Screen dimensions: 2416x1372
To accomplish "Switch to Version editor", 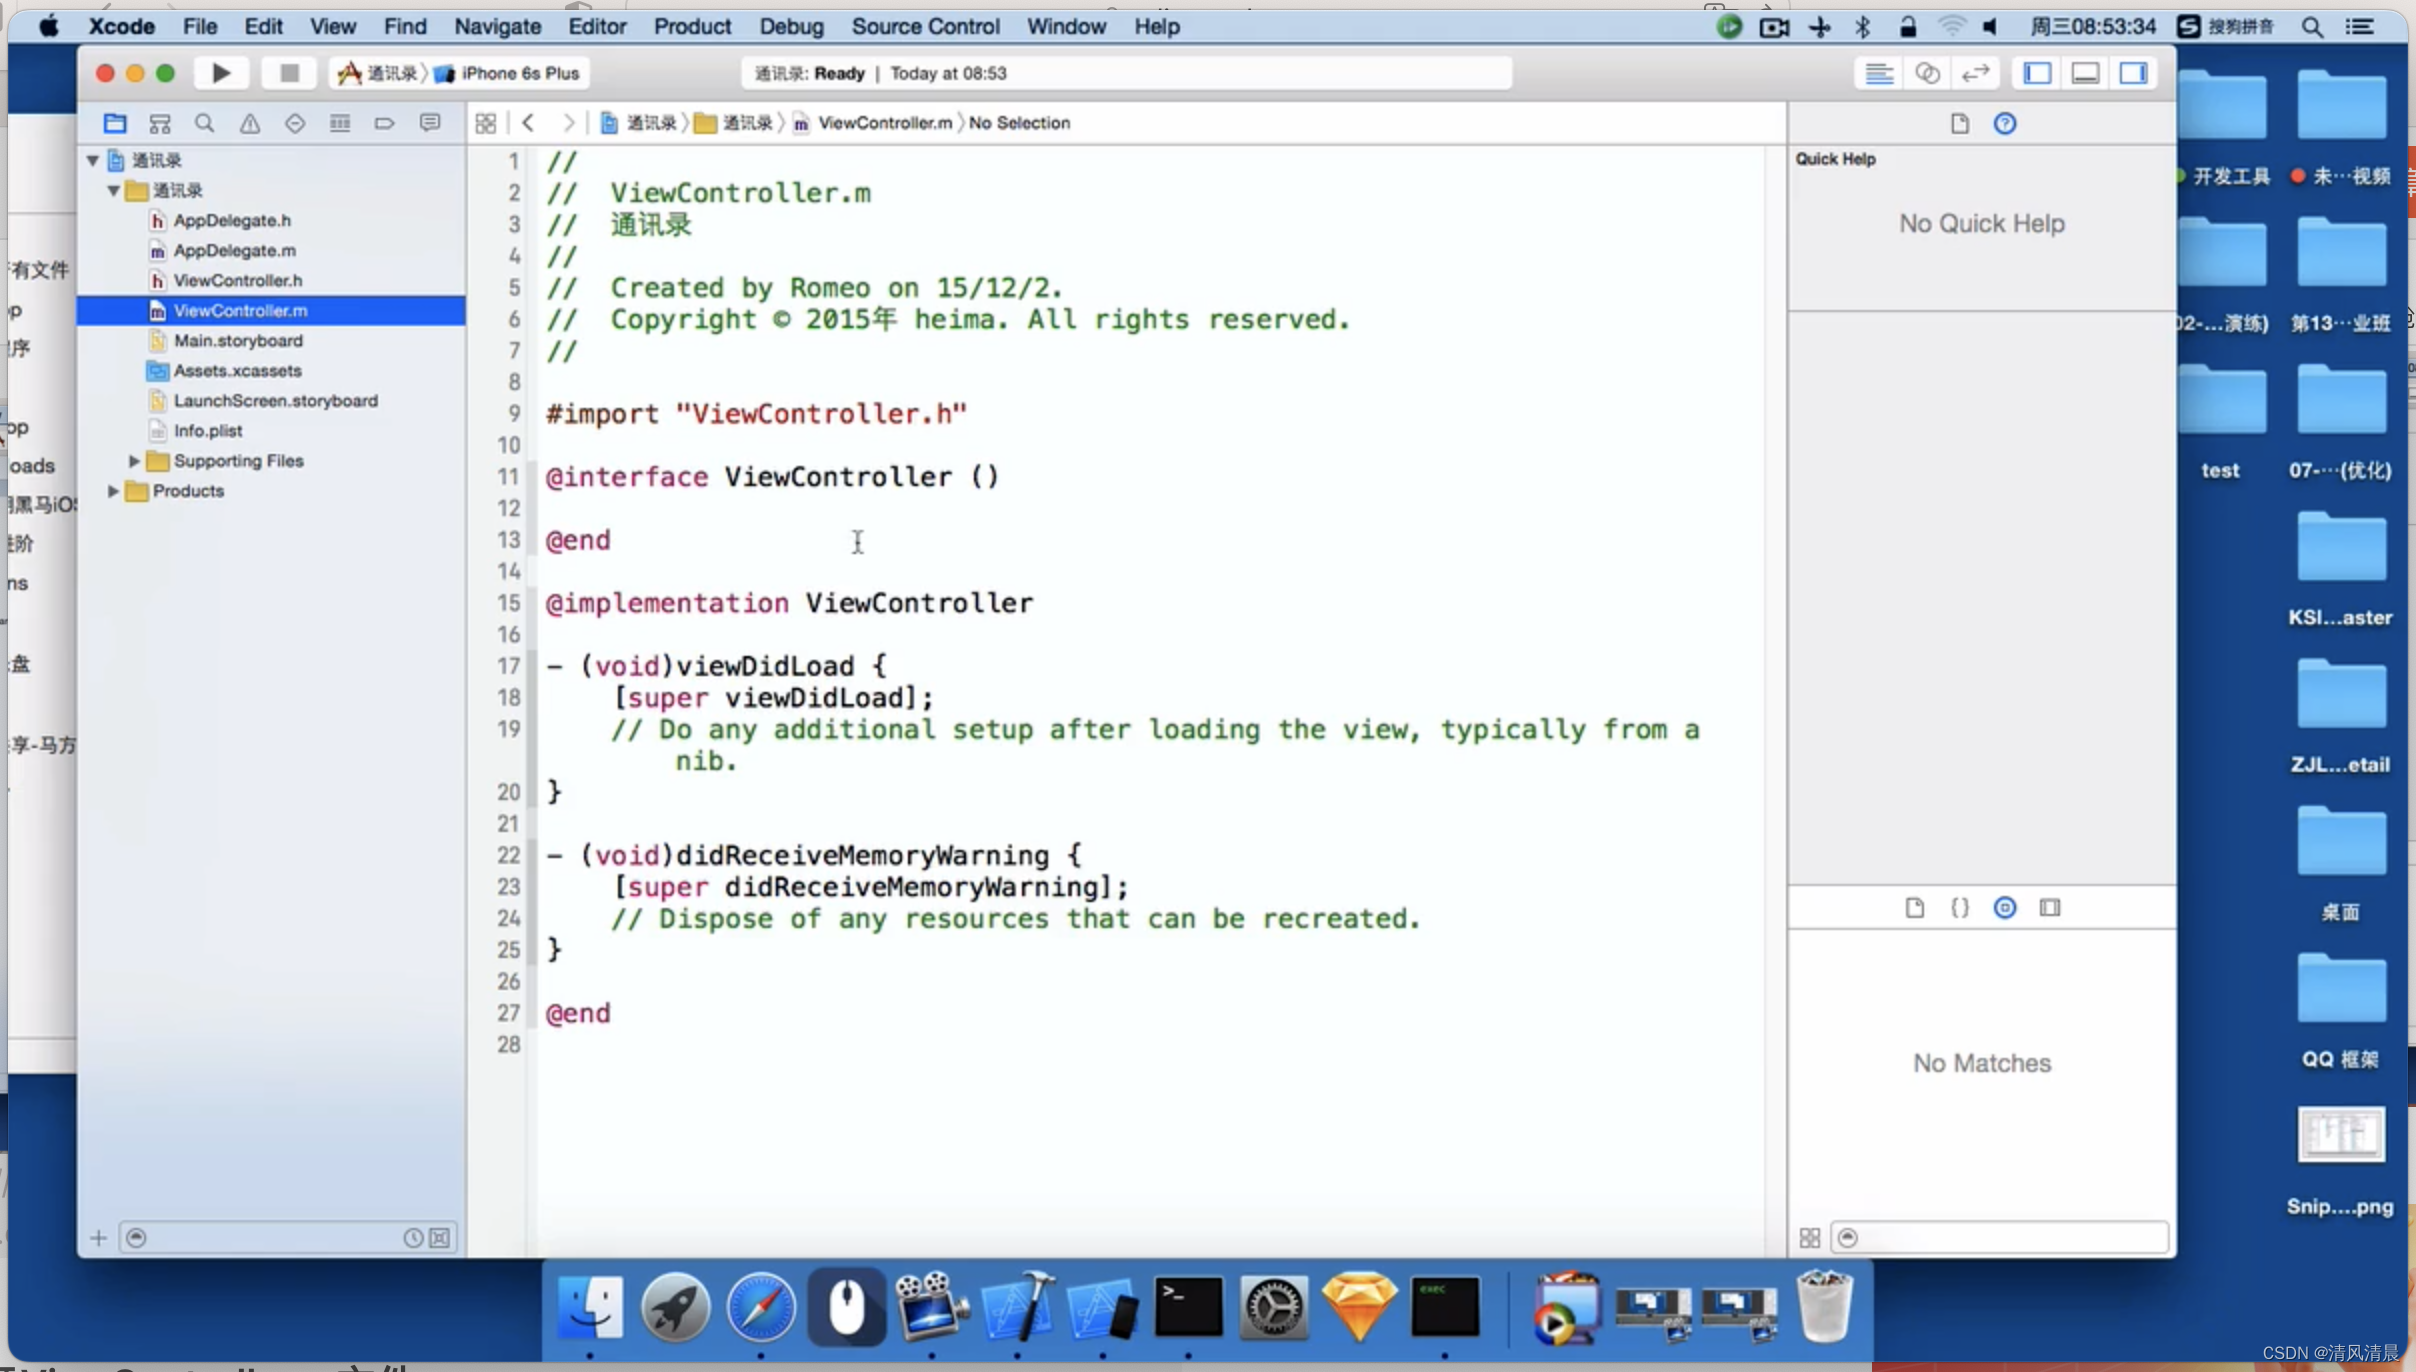I will pyautogui.click(x=1975, y=73).
